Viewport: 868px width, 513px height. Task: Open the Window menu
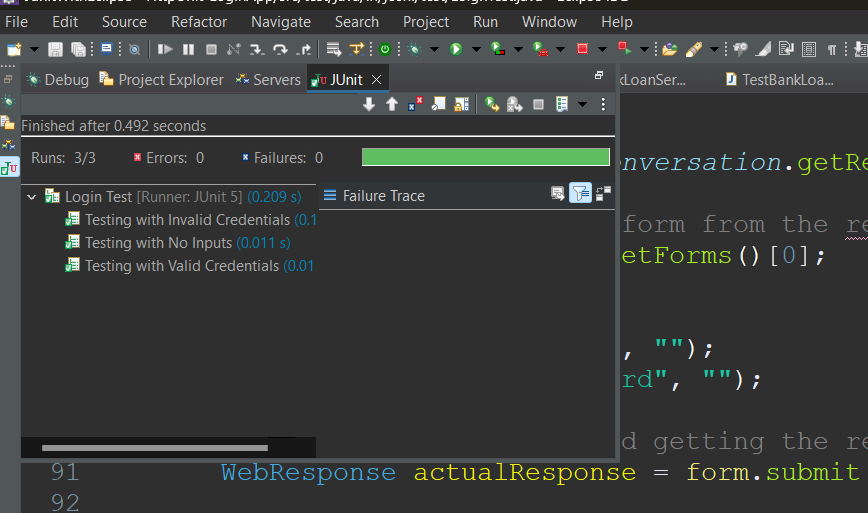pos(549,22)
